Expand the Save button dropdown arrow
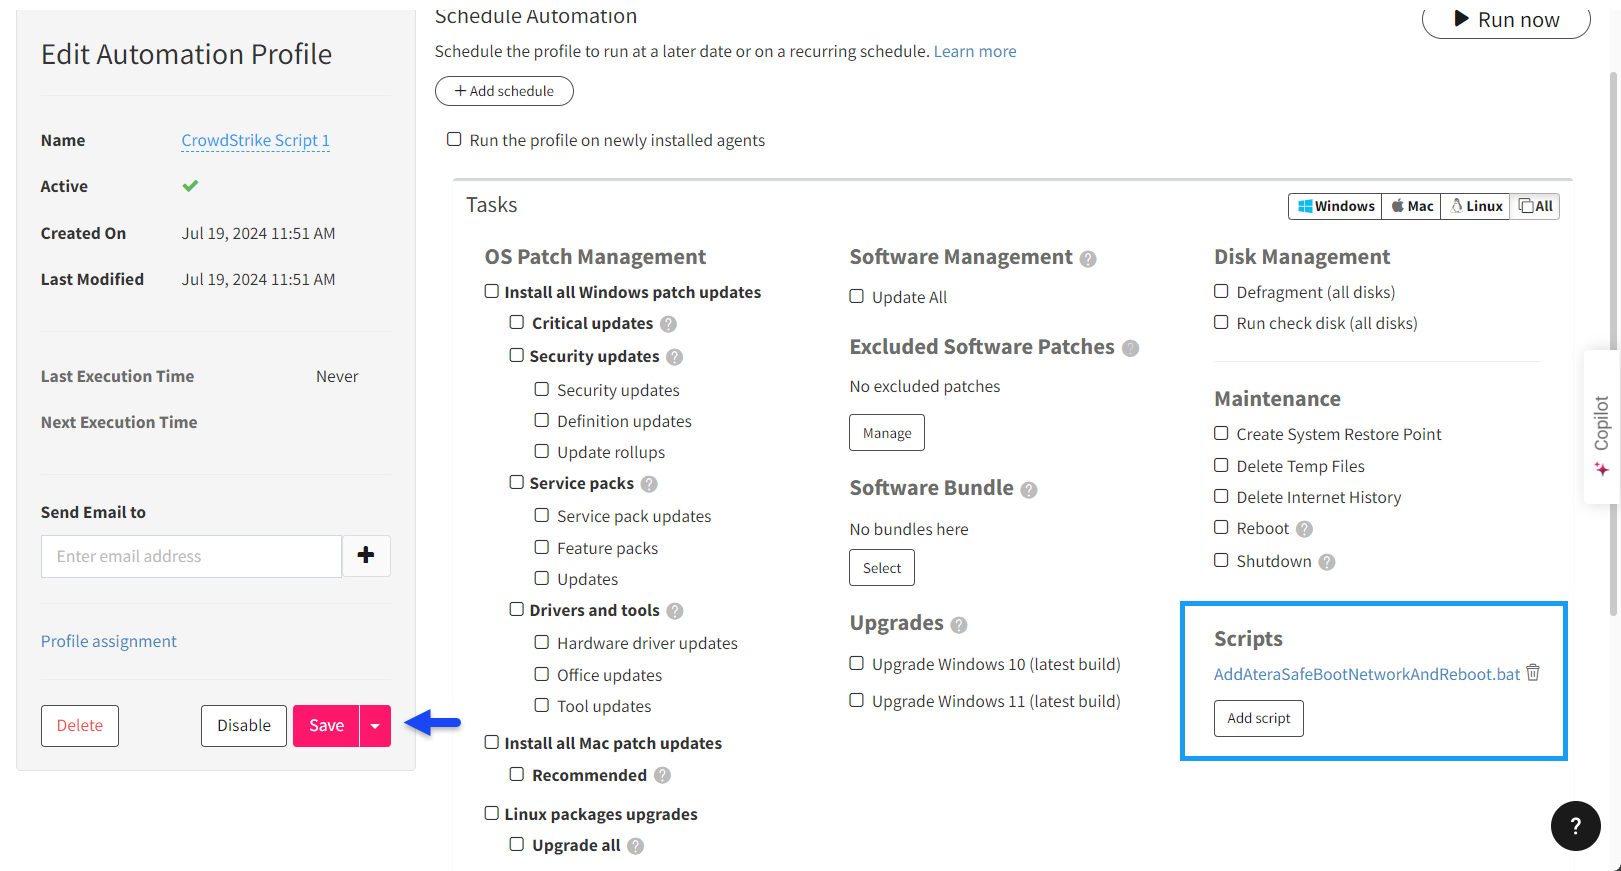 click(x=375, y=726)
